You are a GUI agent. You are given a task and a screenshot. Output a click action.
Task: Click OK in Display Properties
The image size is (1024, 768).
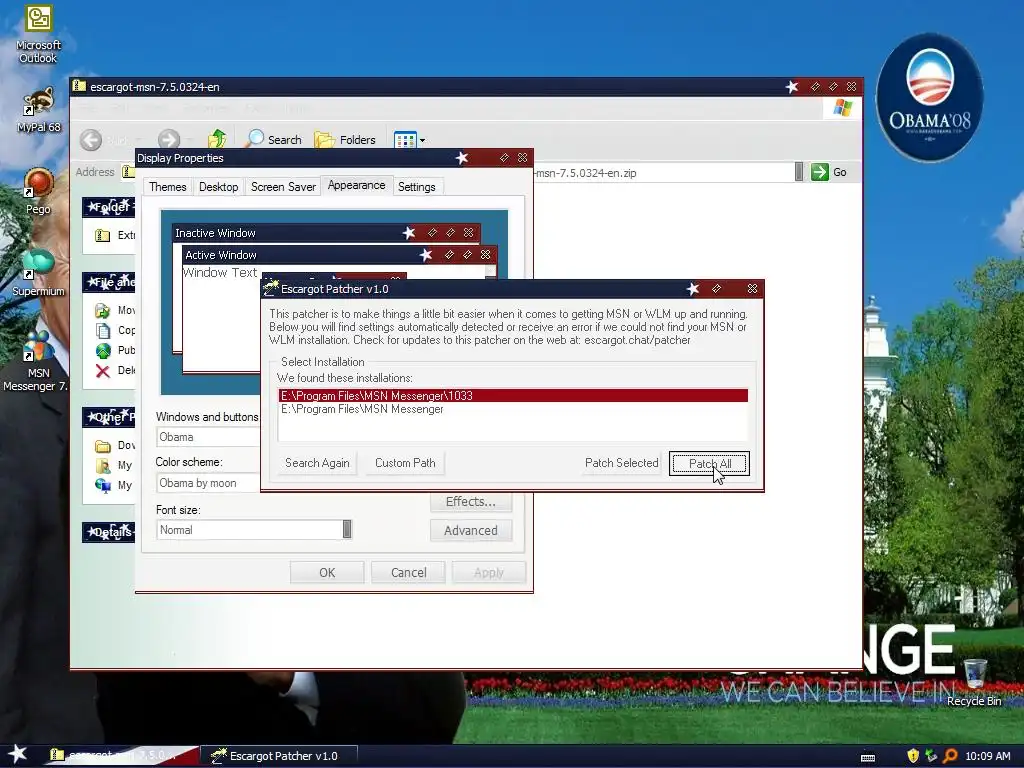tap(327, 573)
